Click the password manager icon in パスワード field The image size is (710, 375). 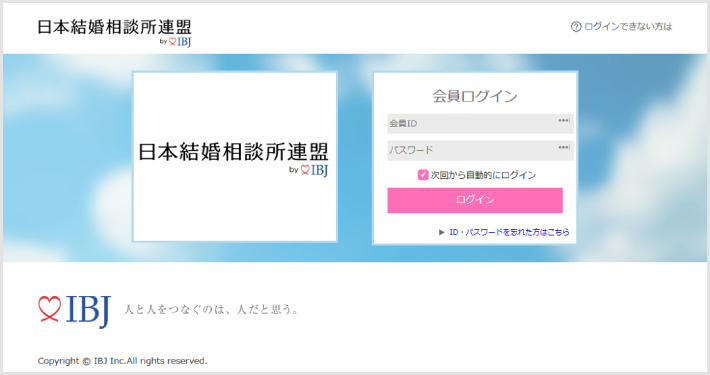tap(564, 147)
